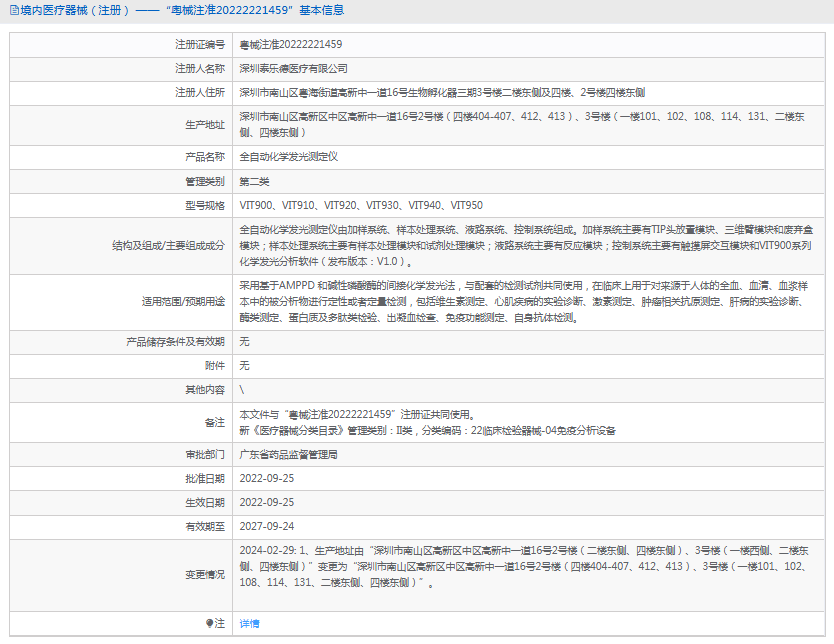Click the 生效日期 value 2022-09-25
This screenshot has width=834, height=644.
pos(266,503)
